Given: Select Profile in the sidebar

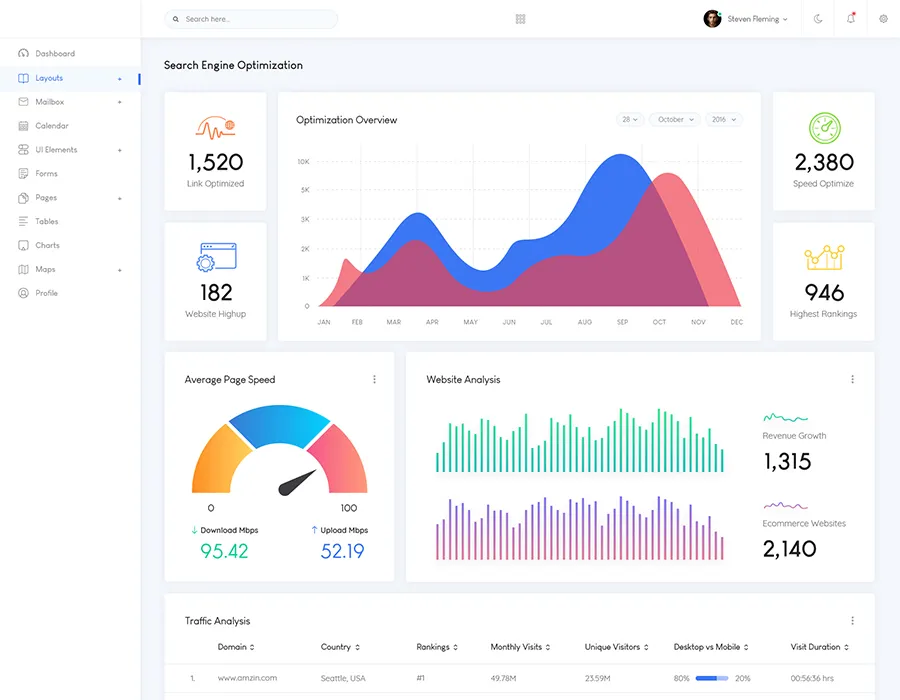Looking at the screenshot, I should coord(46,293).
